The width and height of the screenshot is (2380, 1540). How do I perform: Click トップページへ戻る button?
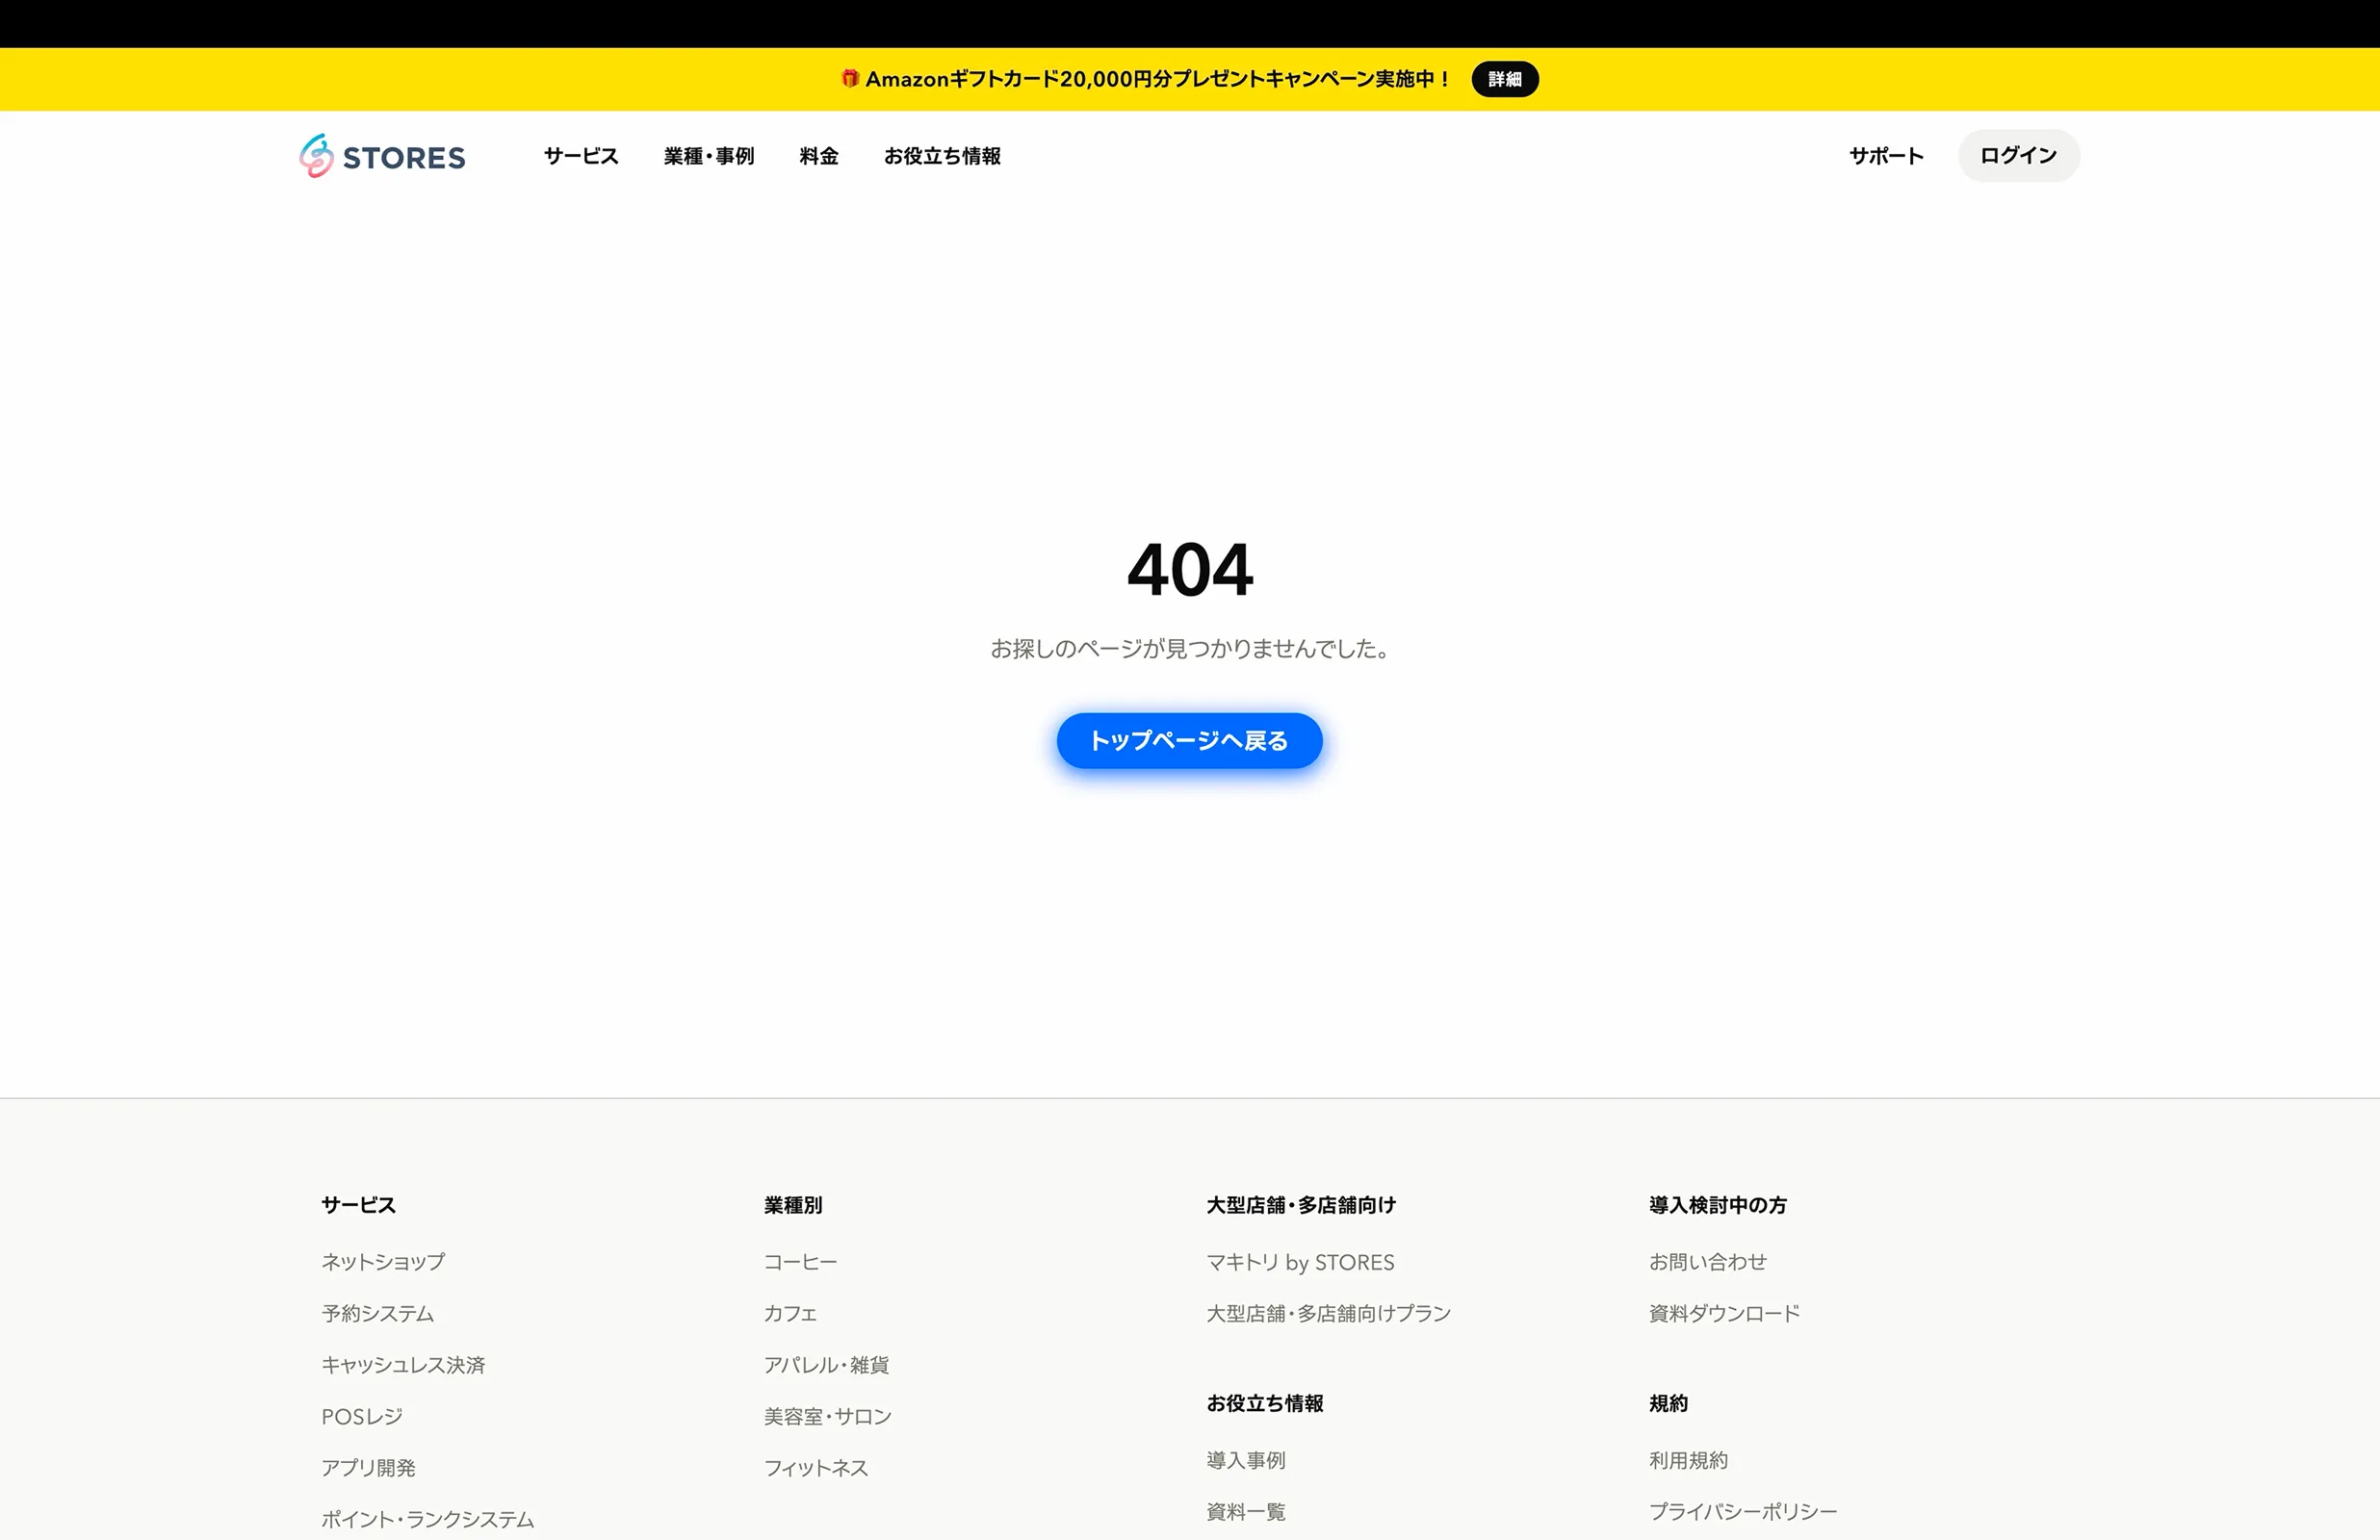click(1189, 741)
